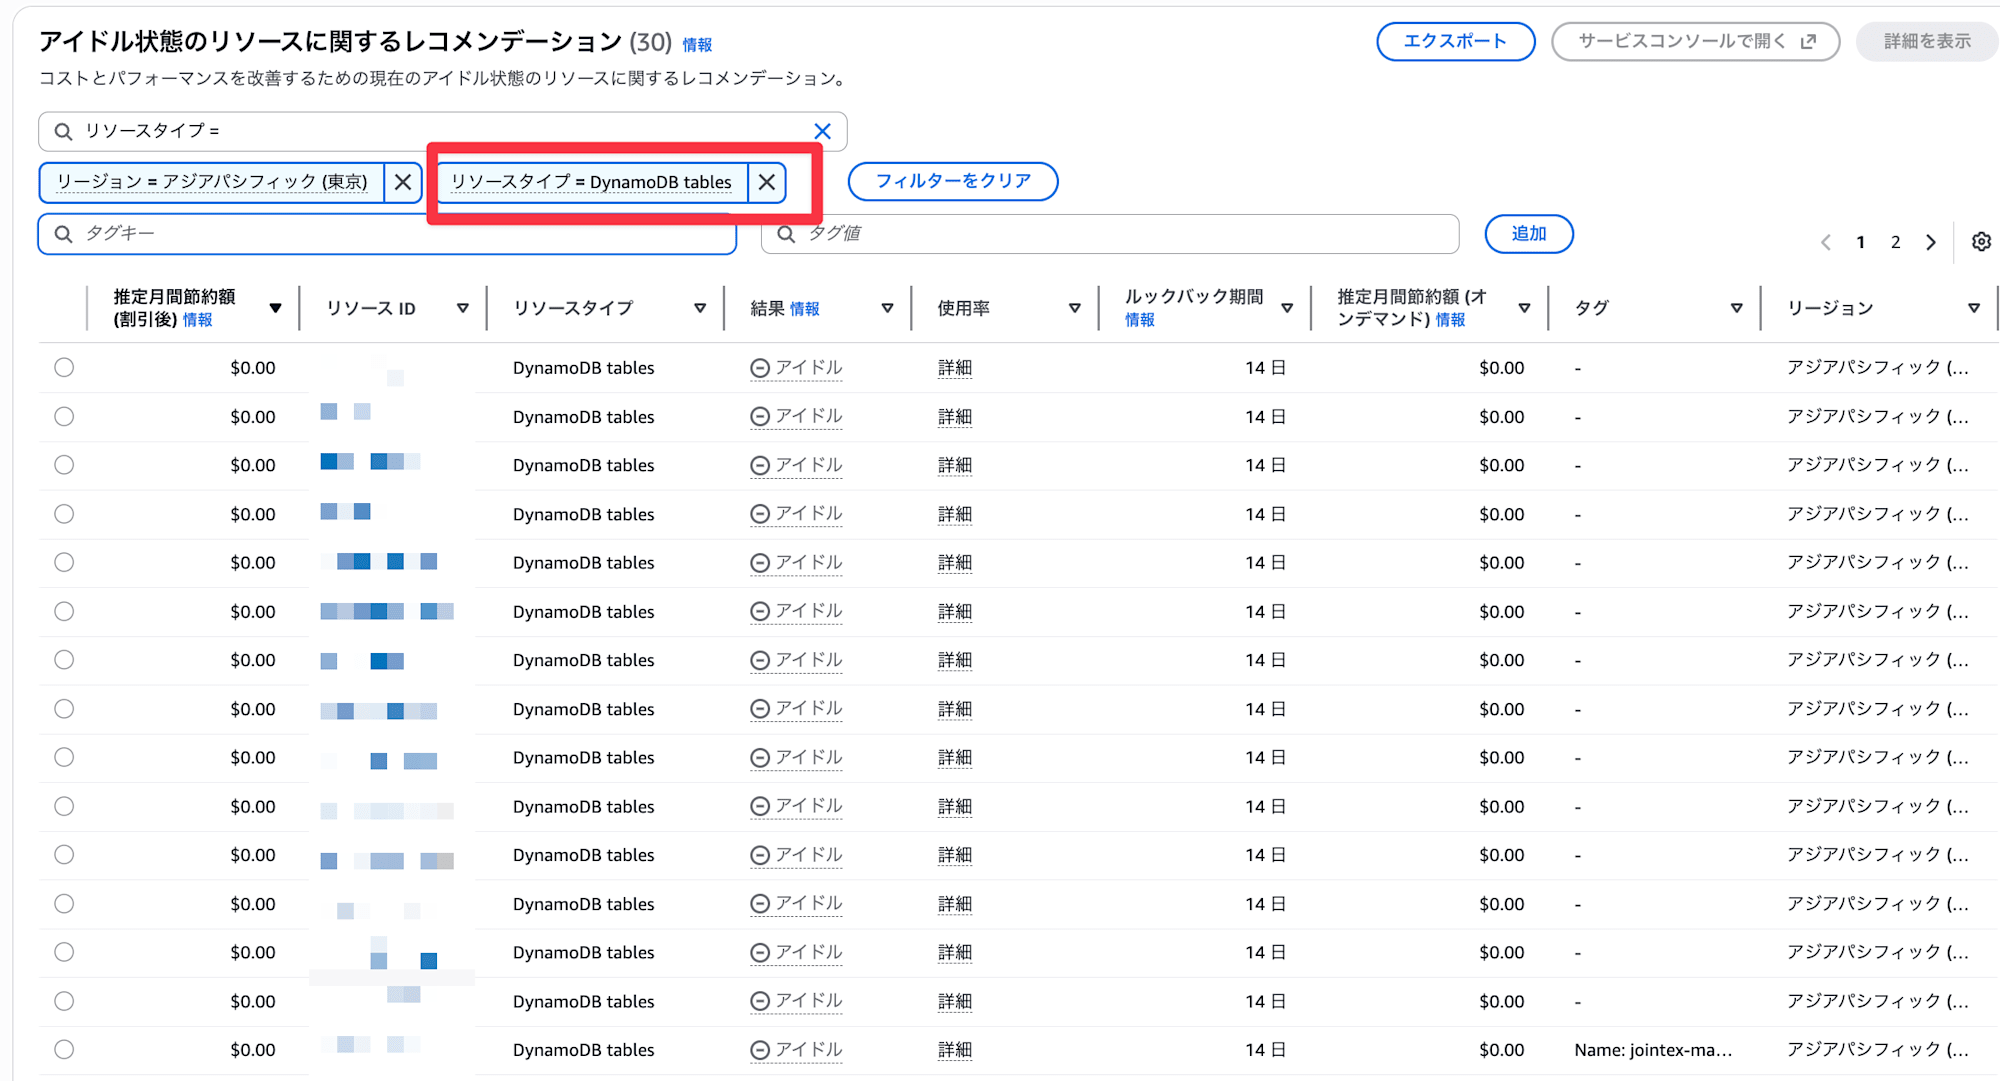Image resolution: width=2000 pixels, height=1081 pixels.
Task: Click blurred resource ID in fifth row
Action: 379,562
